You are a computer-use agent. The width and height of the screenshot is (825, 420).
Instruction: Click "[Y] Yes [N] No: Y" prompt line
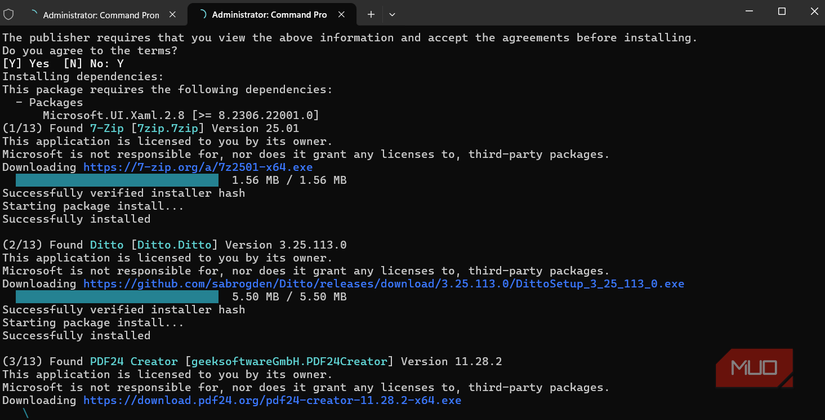pos(63,64)
